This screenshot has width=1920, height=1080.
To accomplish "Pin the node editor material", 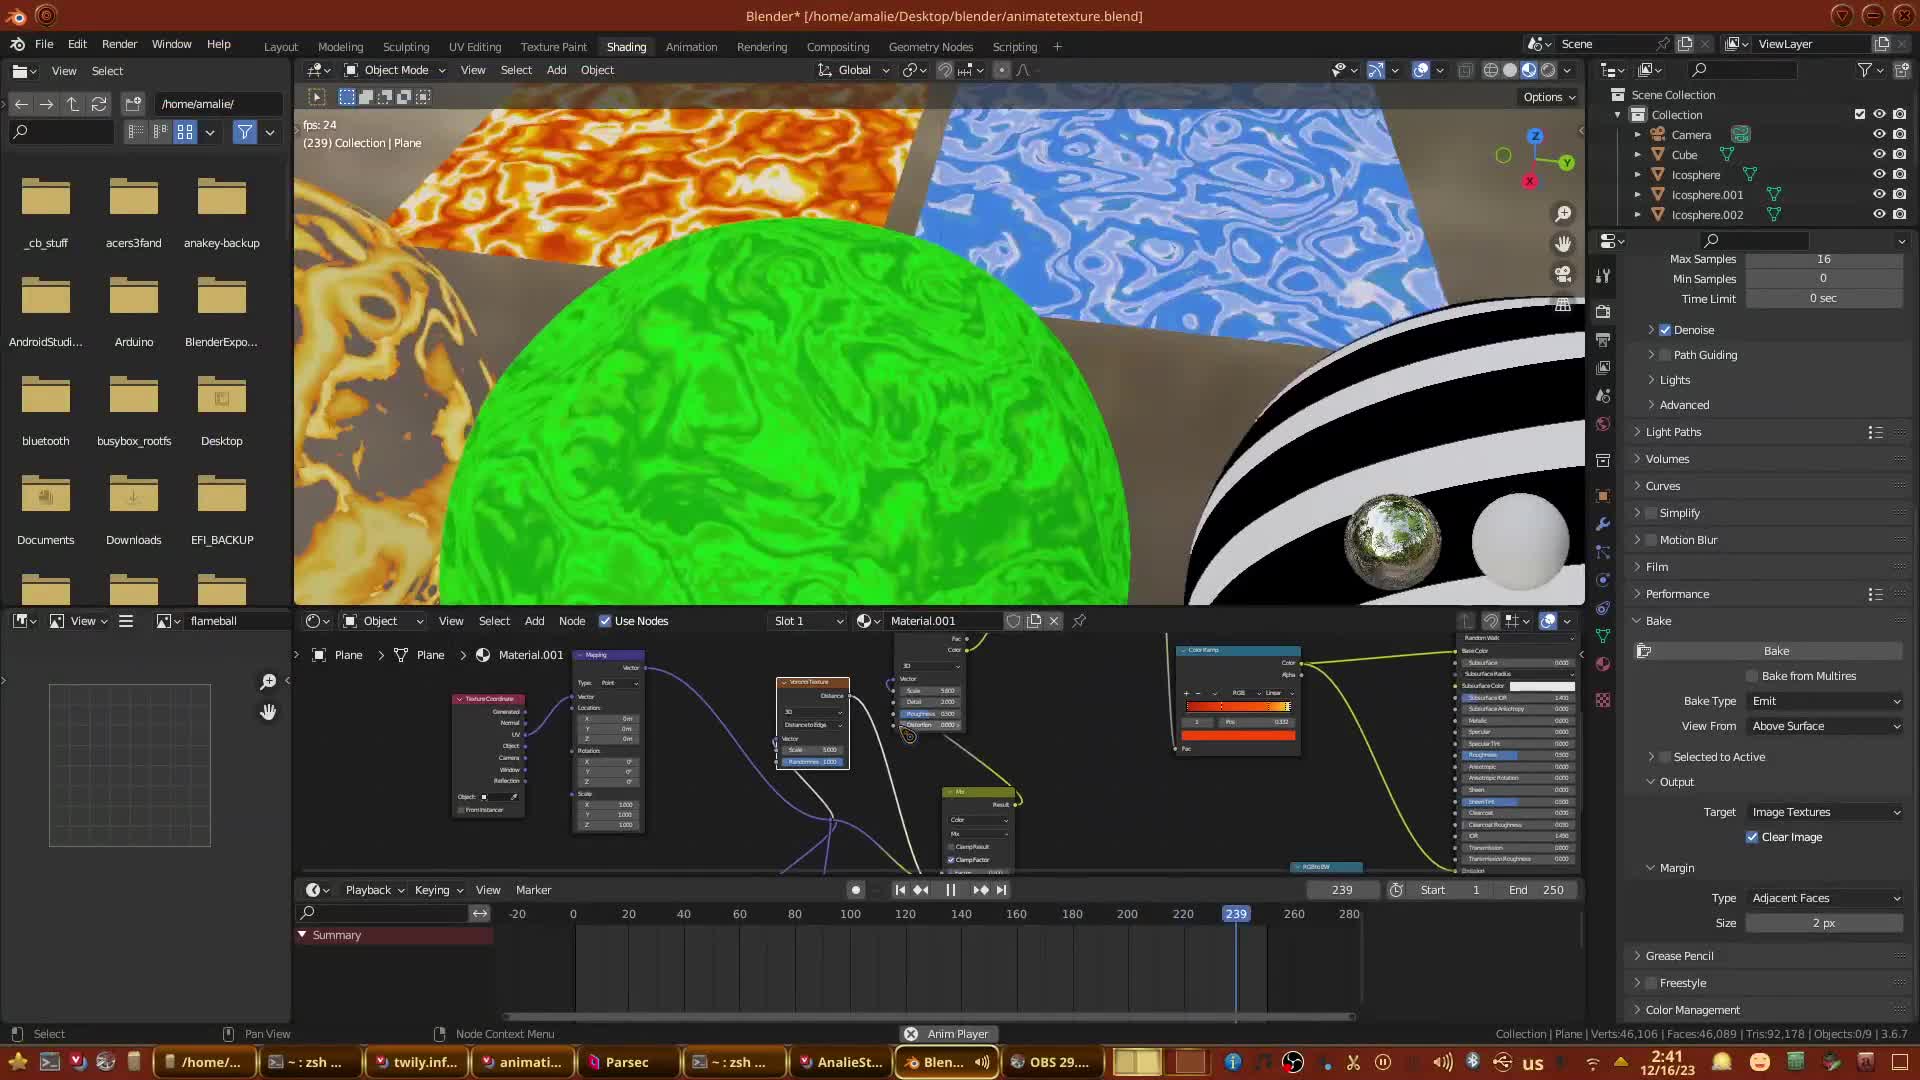I will [1079, 621].
